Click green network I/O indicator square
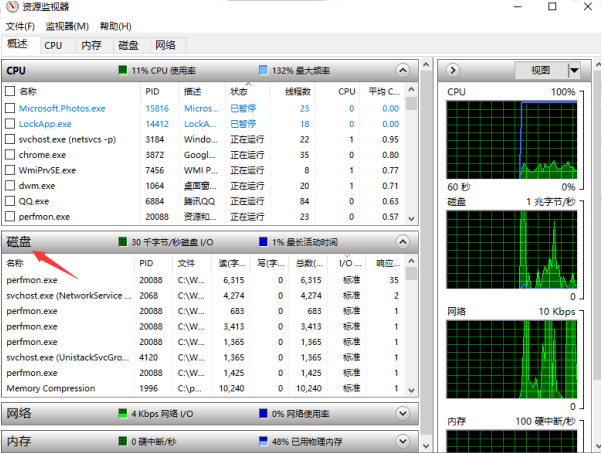The width and height of the screenshot is (602, 453). [123, 413]
